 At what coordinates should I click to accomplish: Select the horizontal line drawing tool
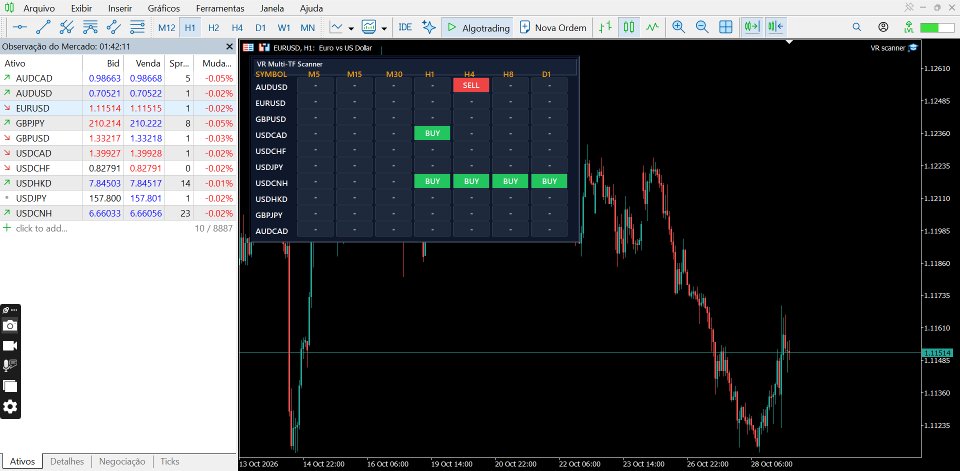[x=20, y=27]
